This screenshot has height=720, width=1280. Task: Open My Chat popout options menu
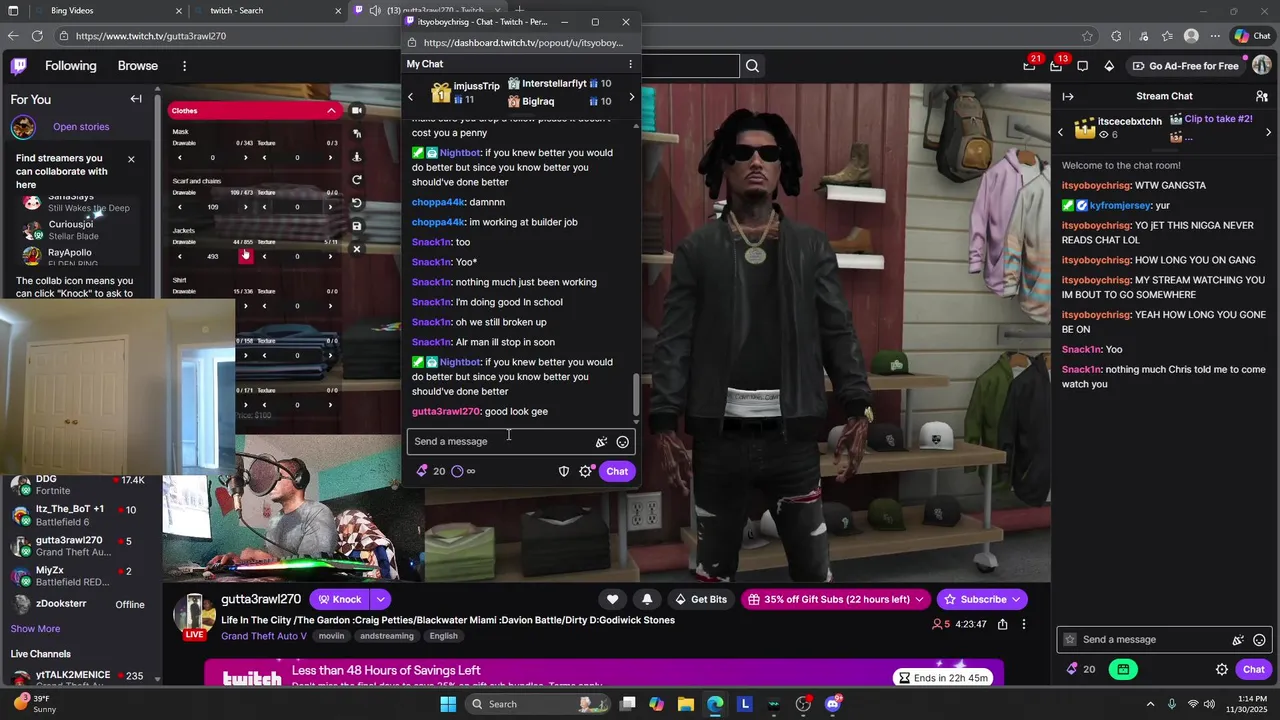630,64
